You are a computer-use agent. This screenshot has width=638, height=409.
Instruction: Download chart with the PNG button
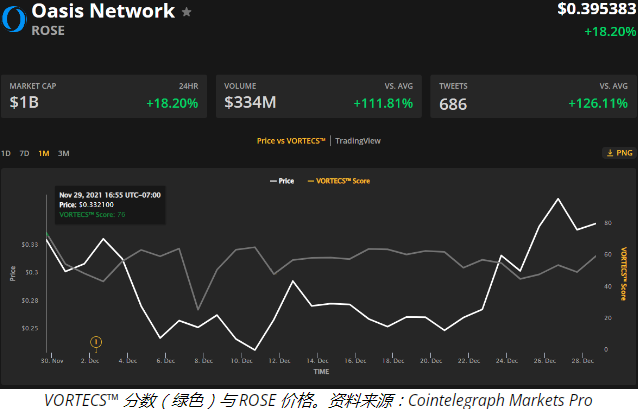[x=619, y=153]
